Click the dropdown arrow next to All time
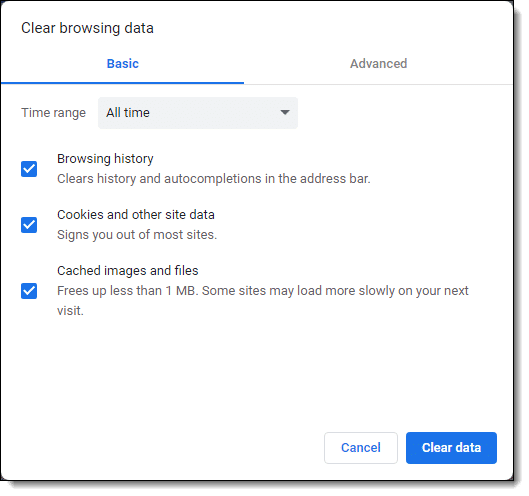This screenshot has width=529, height=496. click(285, 112)
